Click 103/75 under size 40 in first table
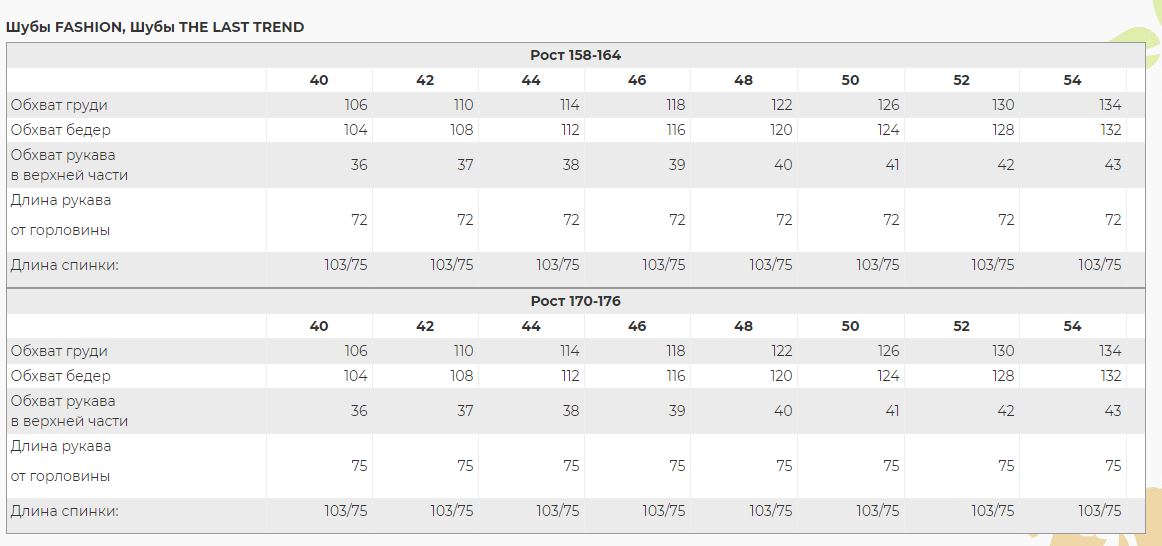Image resolution: width=1162 pixels, height=546 pixels. pyautogui.click(x=346, y=264)
